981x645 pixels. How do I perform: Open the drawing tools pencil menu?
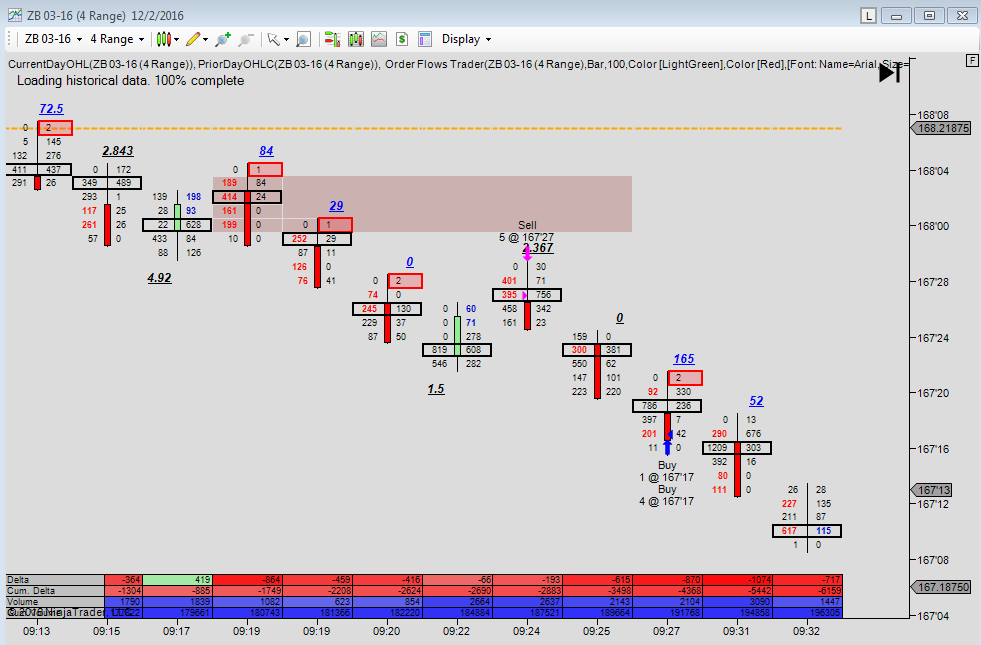197,39
